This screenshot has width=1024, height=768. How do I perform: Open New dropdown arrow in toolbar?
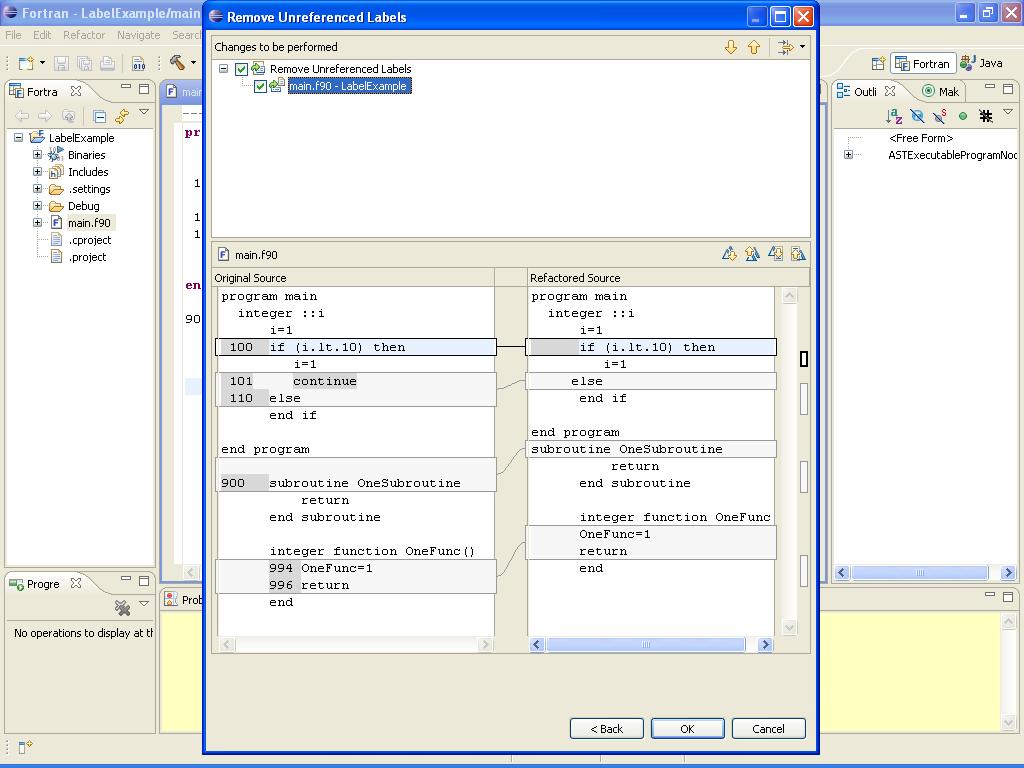click(x=42, y=63)
